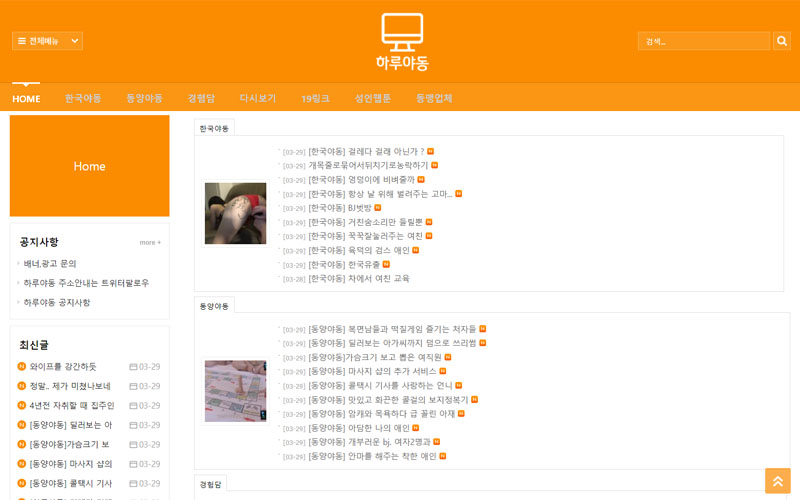Click the new badge beside 마사지 샵의 추가 서비스
Image resolution: width=800 pixels, height=500 pixels.
click(442, 371)
